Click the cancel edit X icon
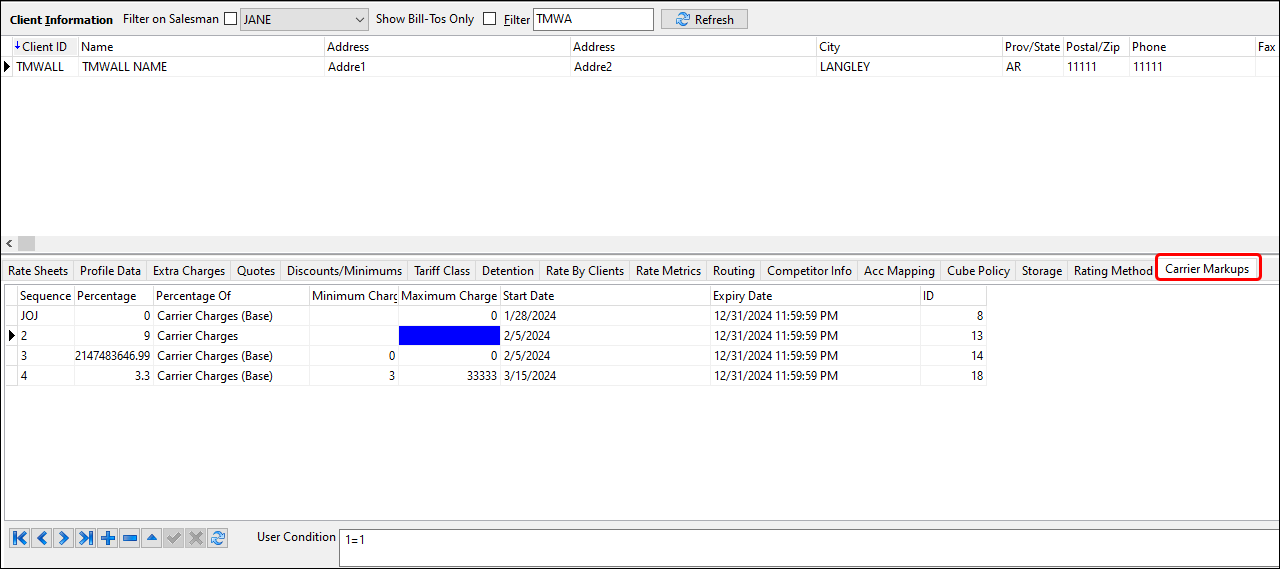Image resolution: width=1280 pixels, height=569 pixels. click(196, 538)
